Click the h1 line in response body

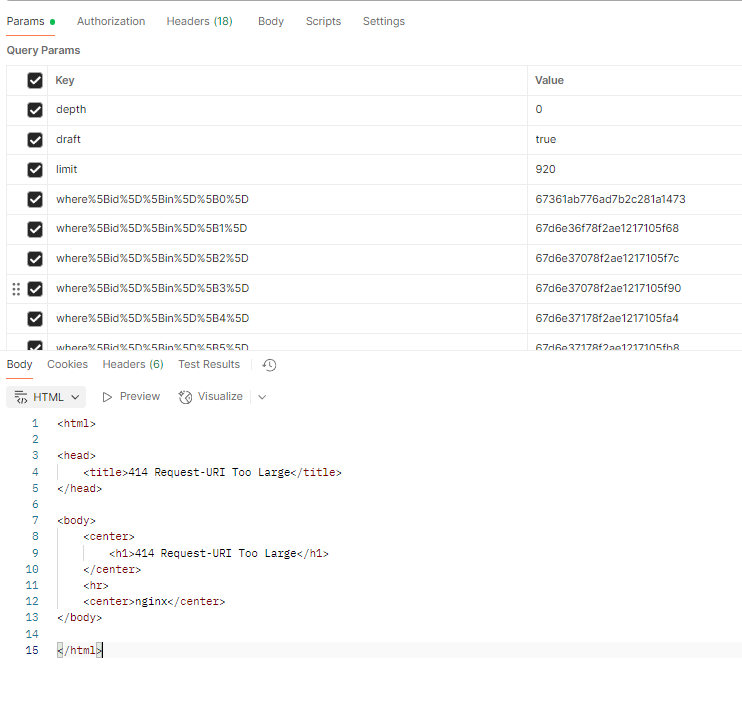(219, 553)
